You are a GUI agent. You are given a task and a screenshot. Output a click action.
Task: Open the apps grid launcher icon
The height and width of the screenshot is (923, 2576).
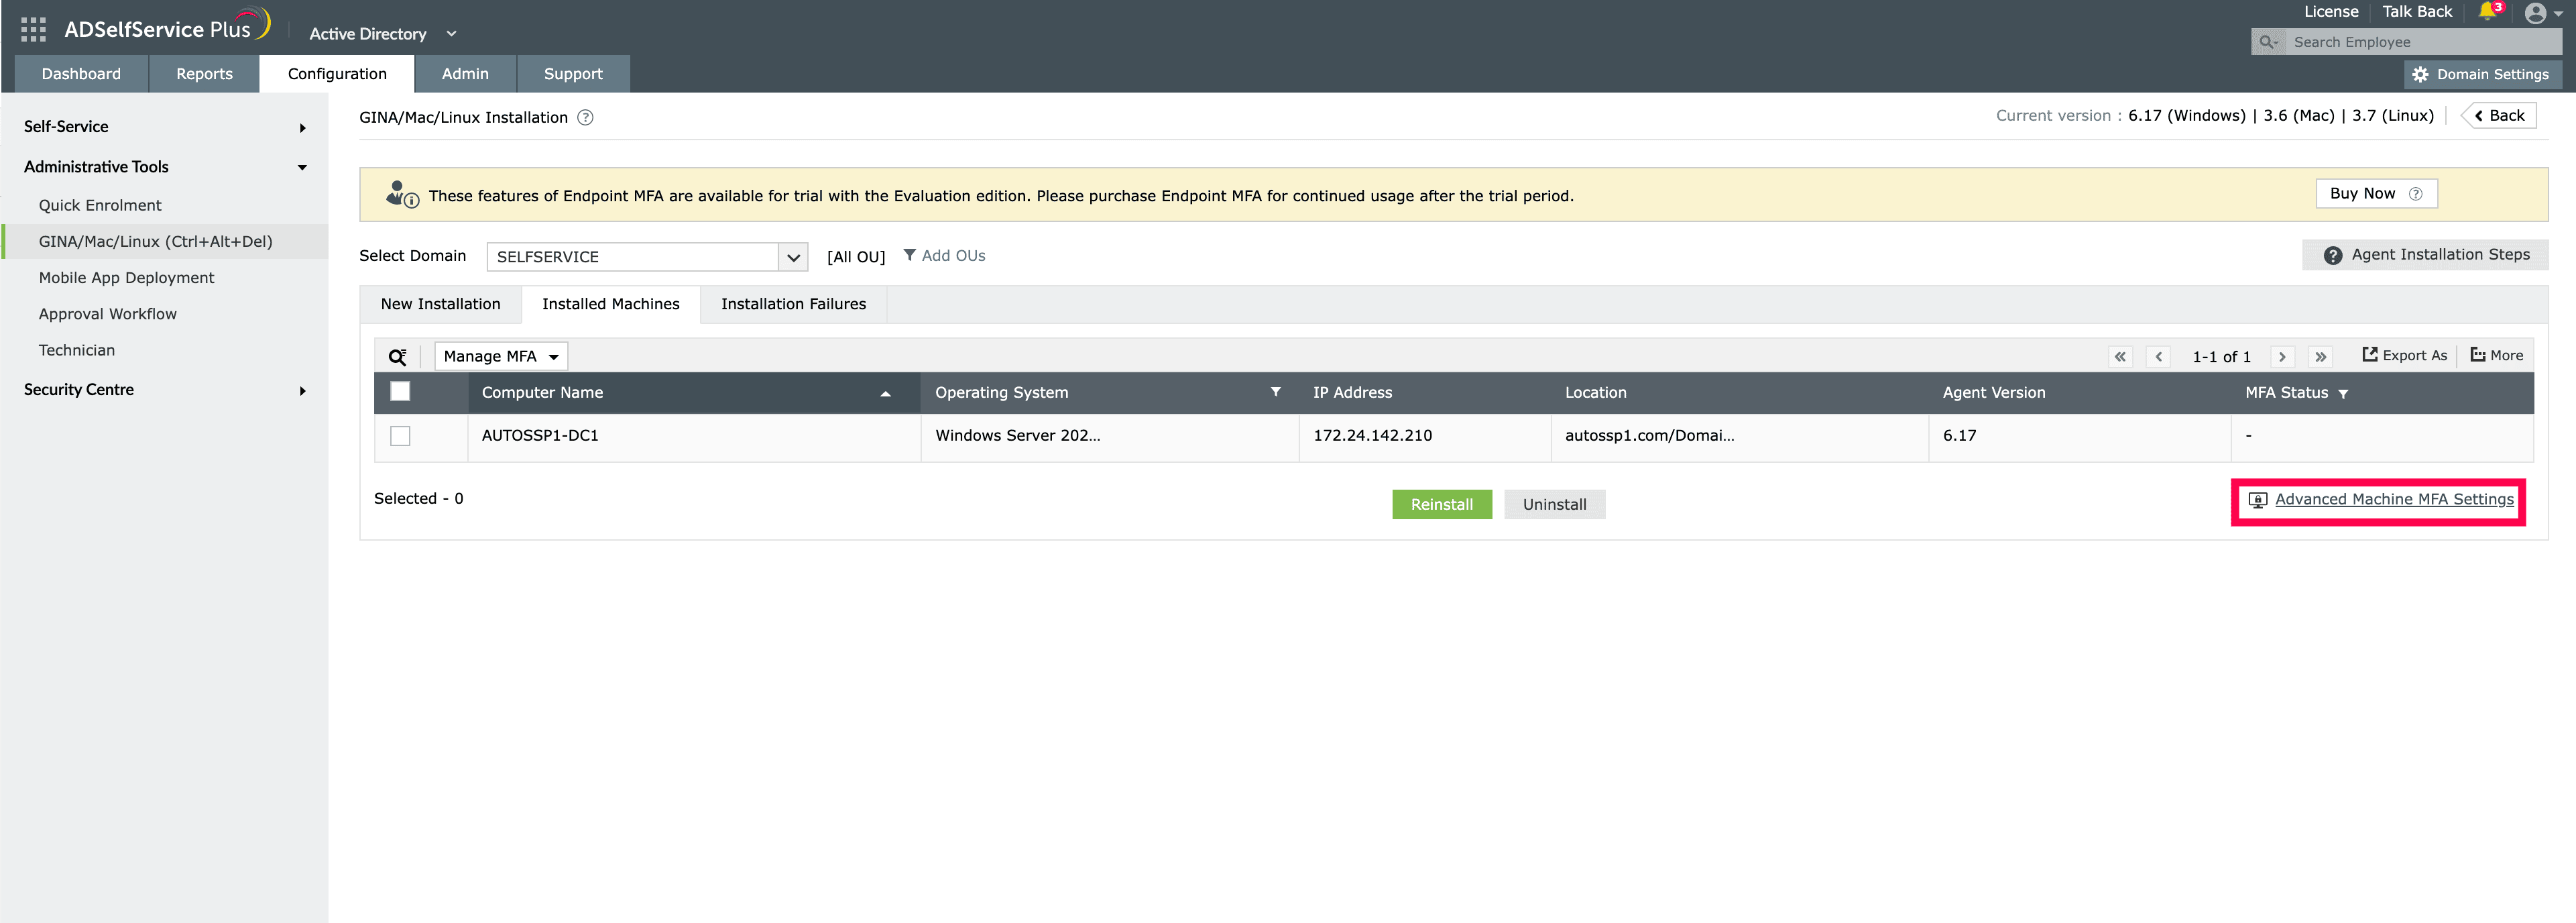33,30
